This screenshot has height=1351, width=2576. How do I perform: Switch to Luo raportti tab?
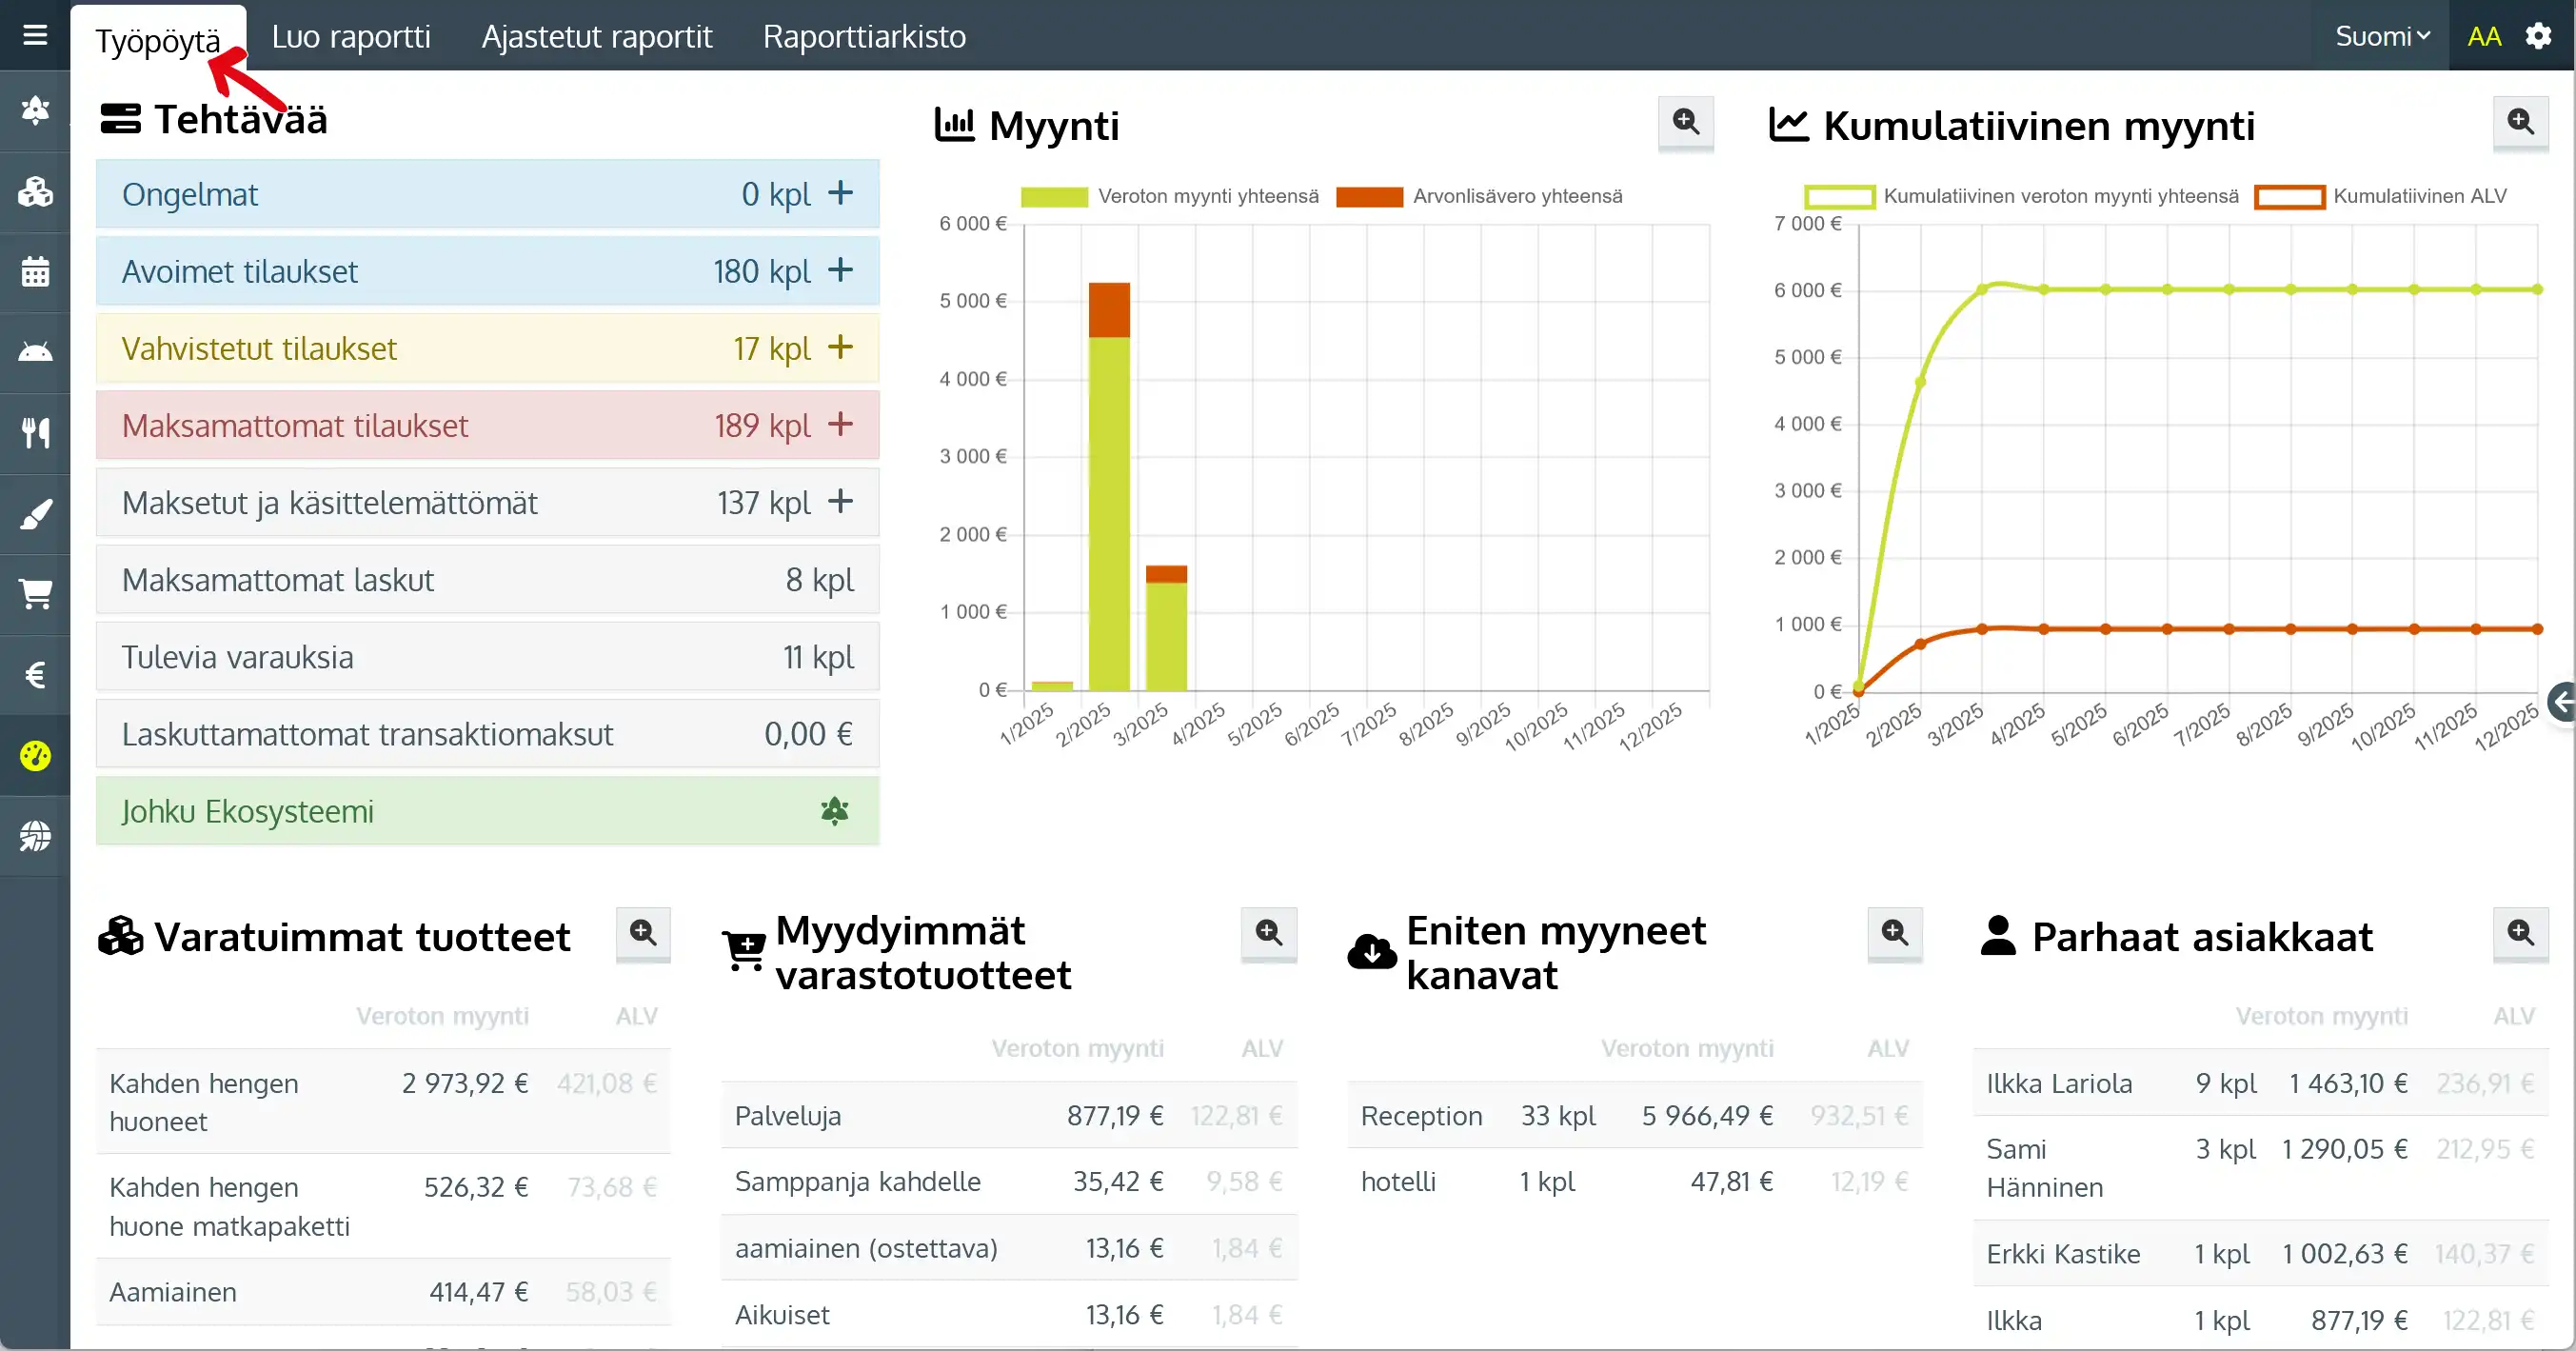click(x=351, y=36)
